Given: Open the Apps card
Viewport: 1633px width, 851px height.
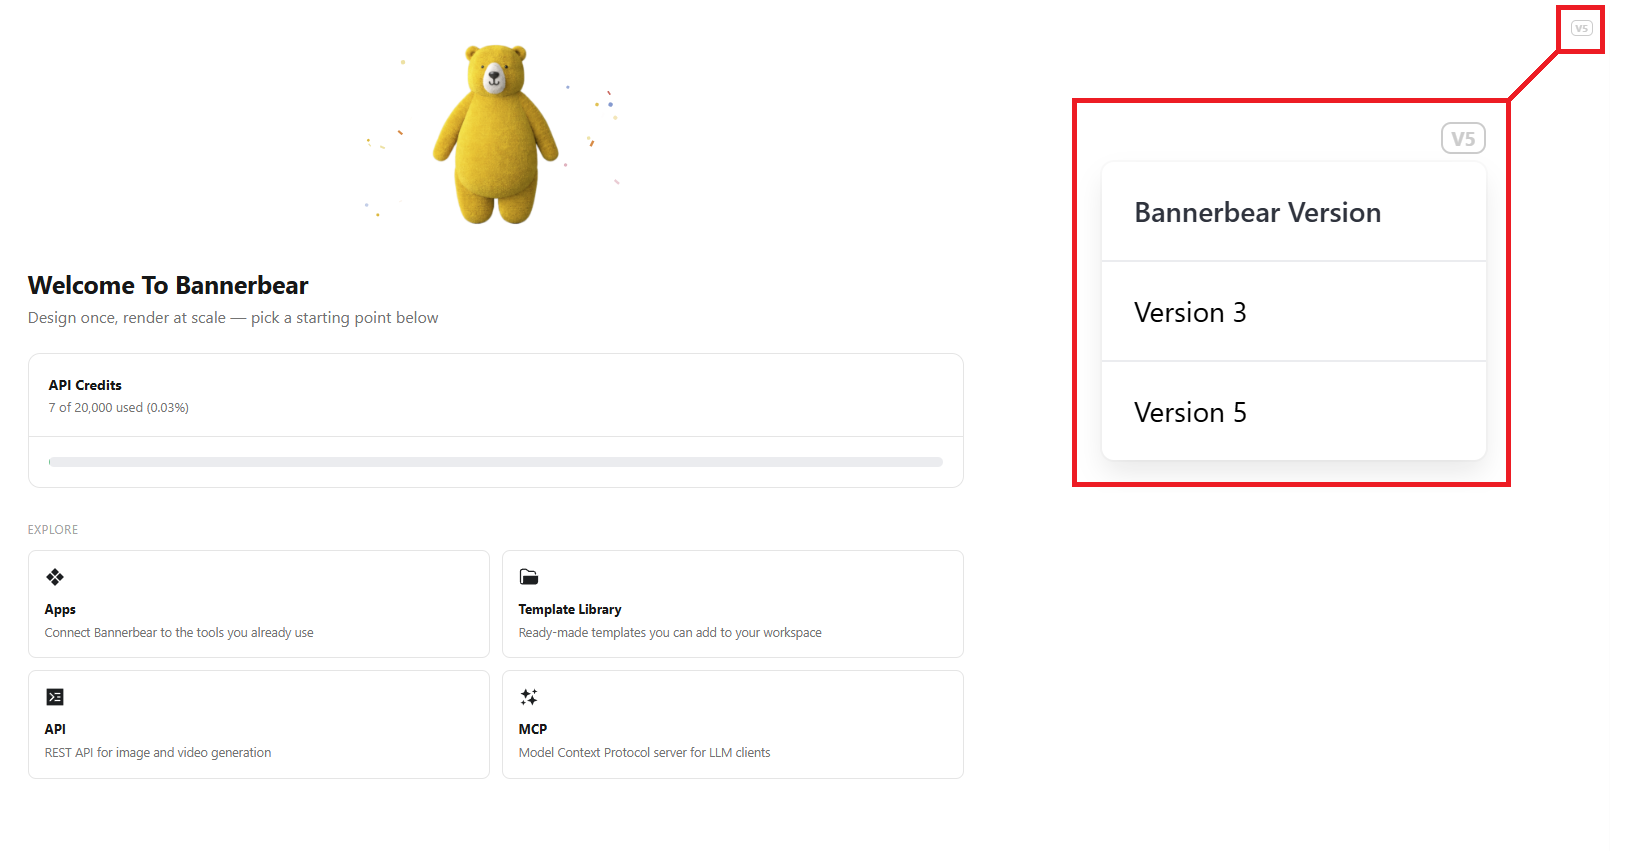Looking at the screenshot, I should [259, 604].
